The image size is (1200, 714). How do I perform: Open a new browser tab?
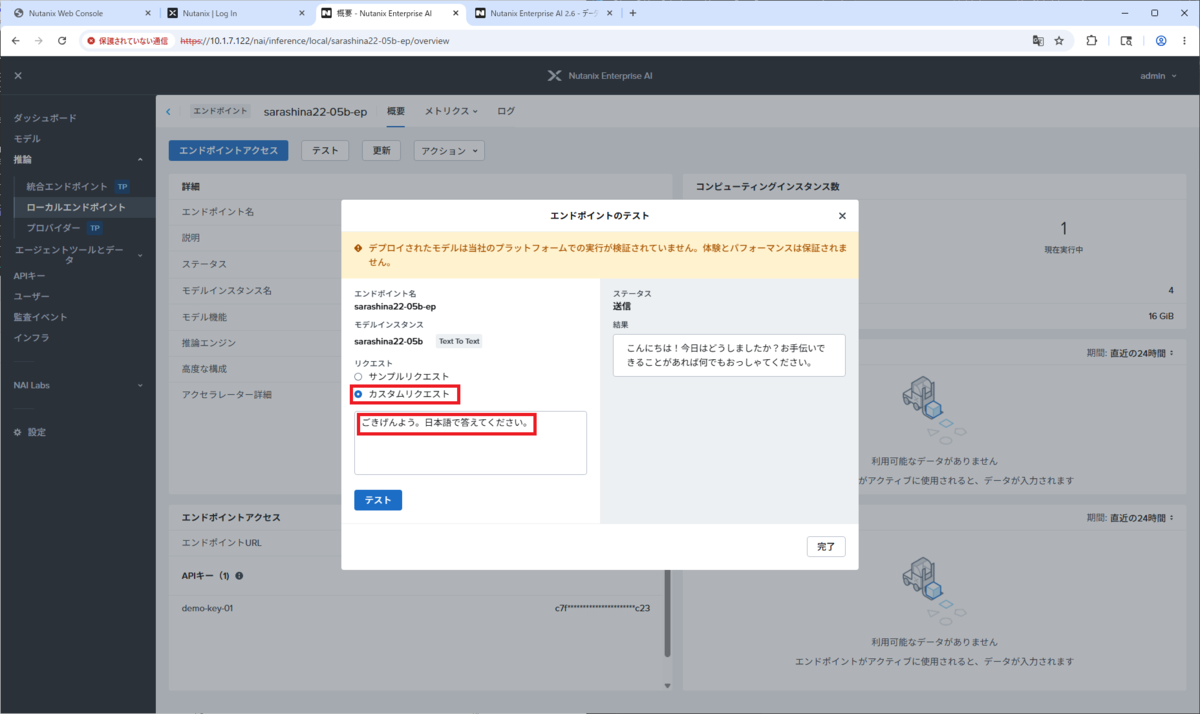point(632,13)
